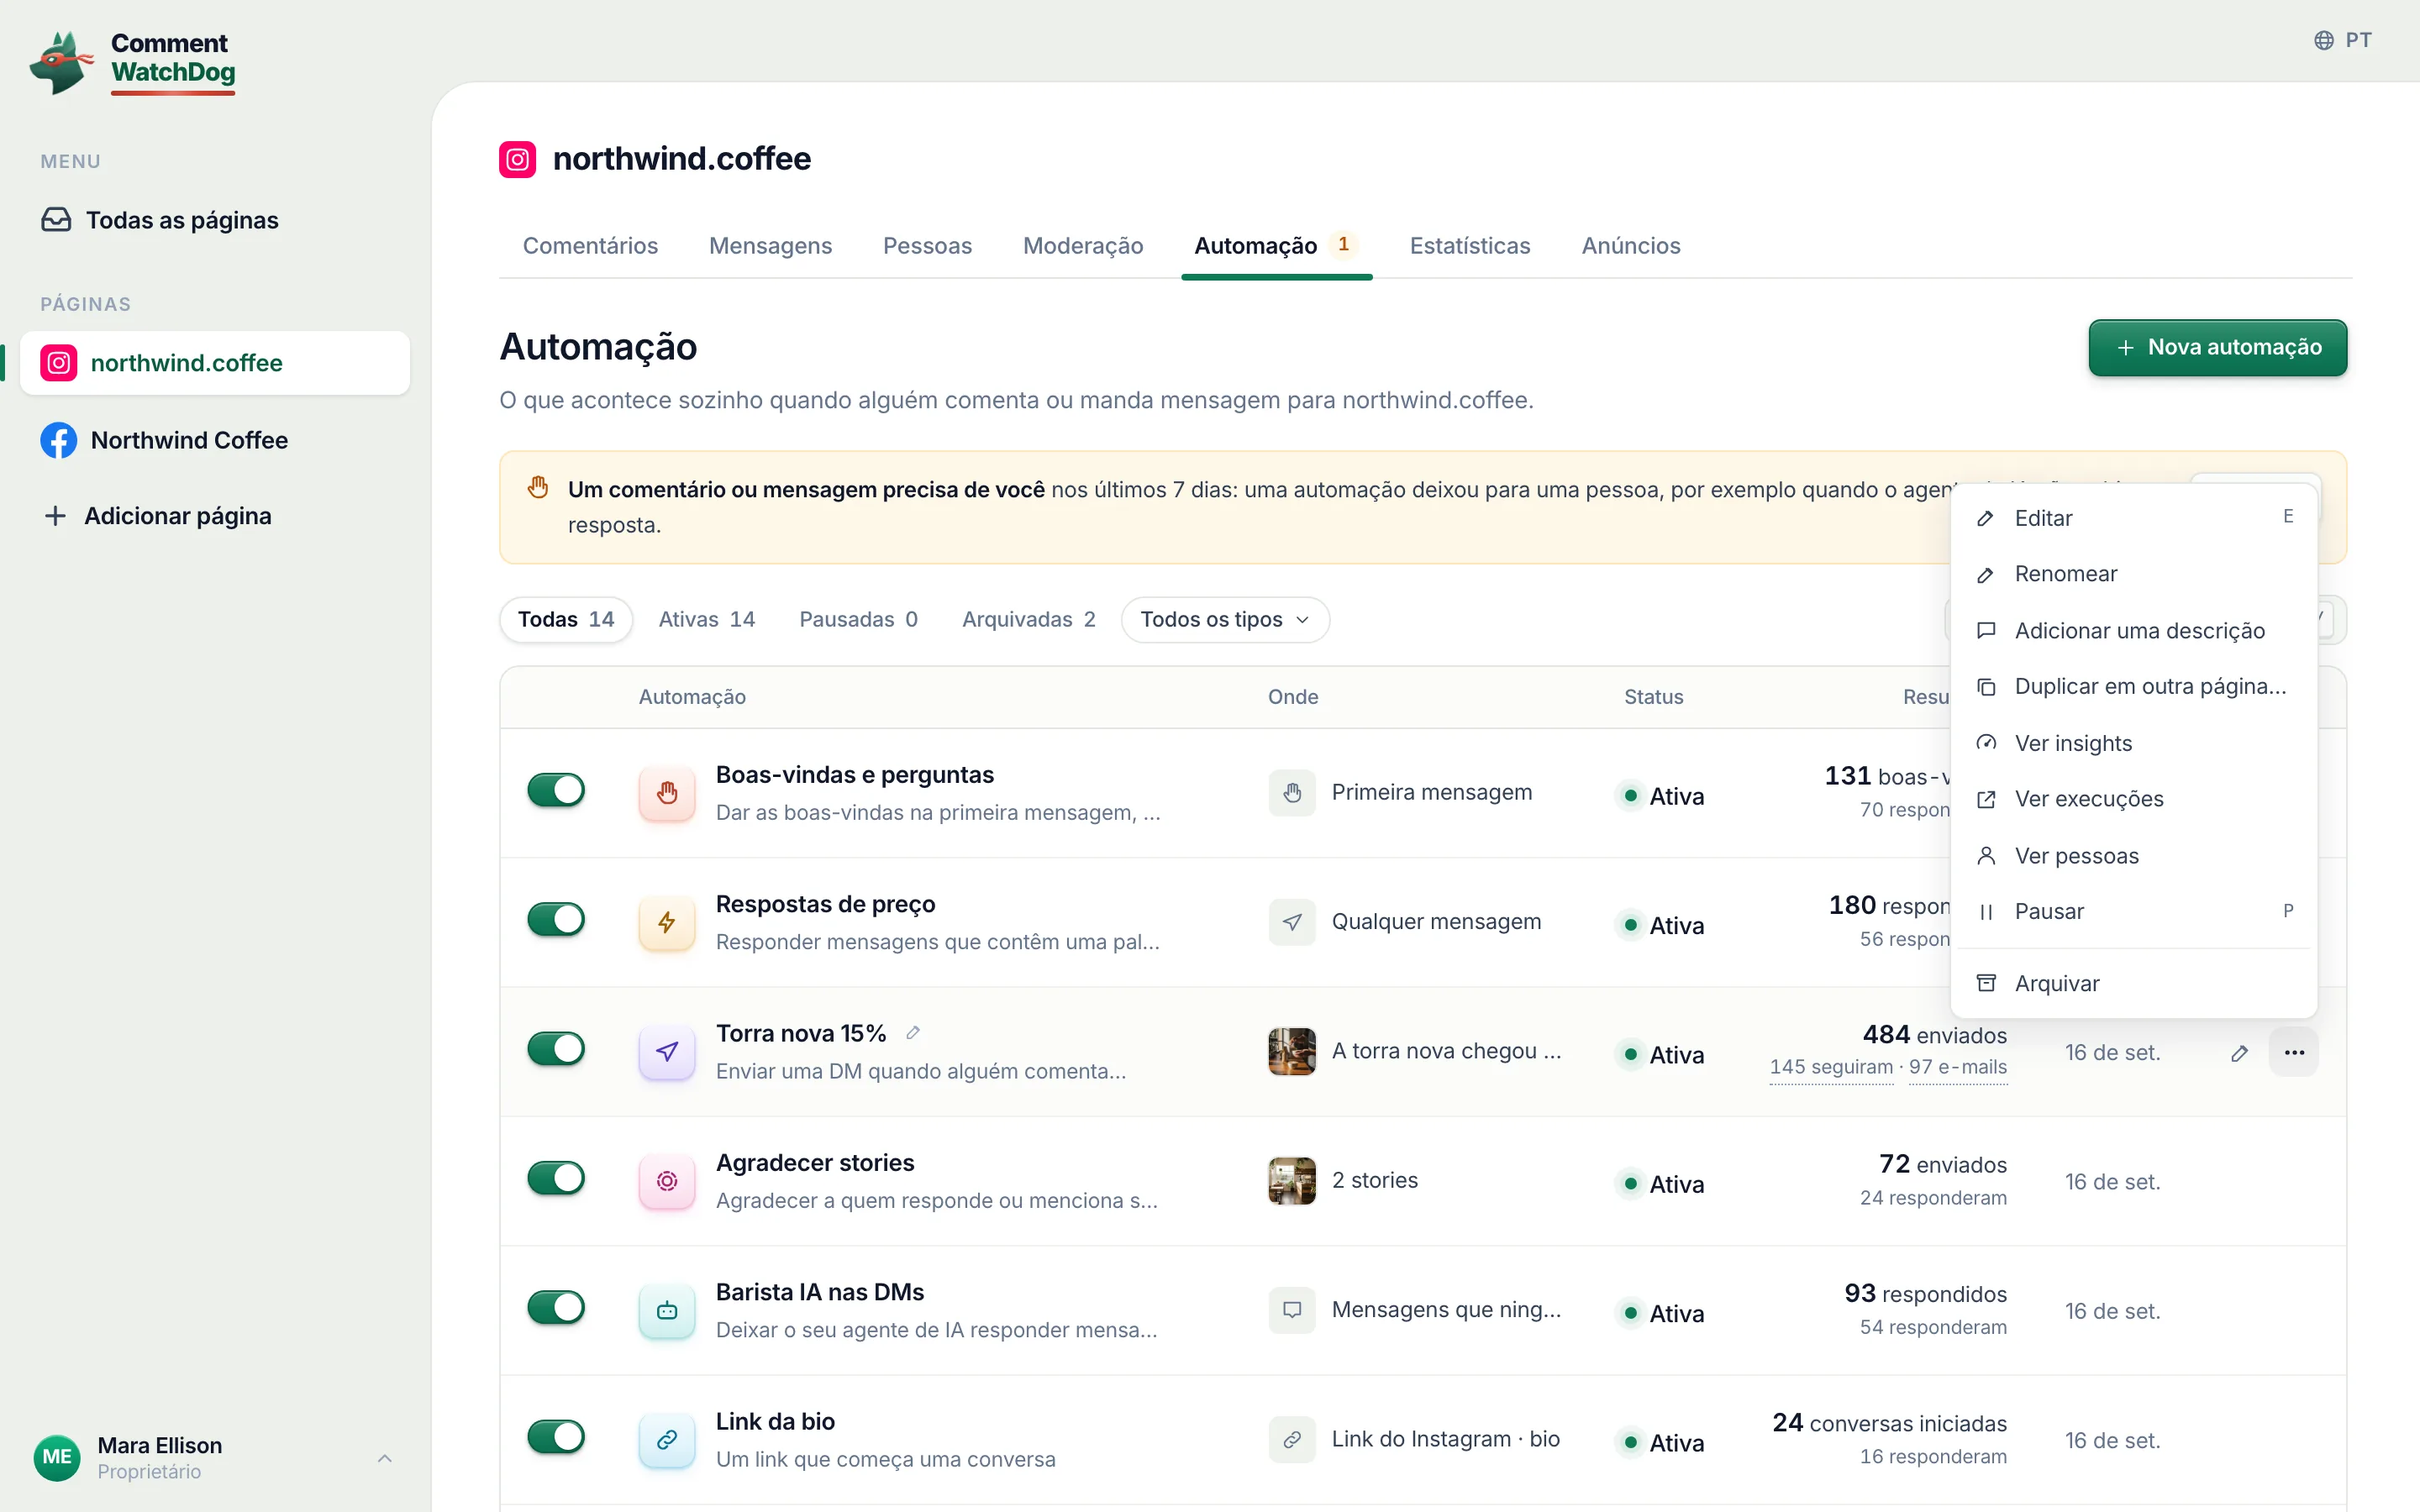2420x1512 pixels.
Task: Toggle off Barista IA nas DMs automation
Action: [x=556, y=1307]
